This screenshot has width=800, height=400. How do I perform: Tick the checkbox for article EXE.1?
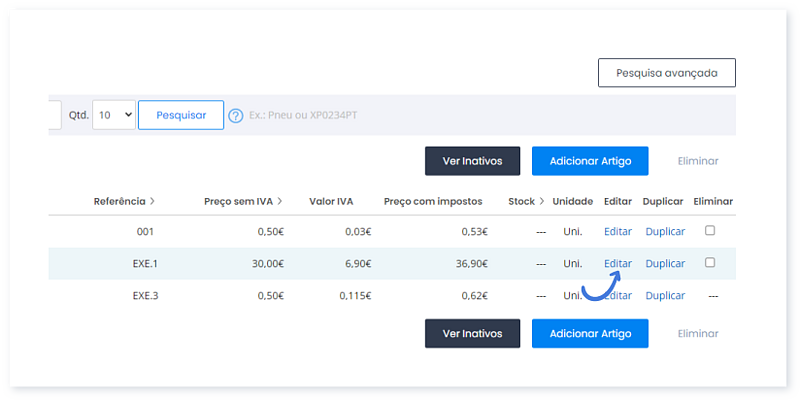[x=710, y=263]
